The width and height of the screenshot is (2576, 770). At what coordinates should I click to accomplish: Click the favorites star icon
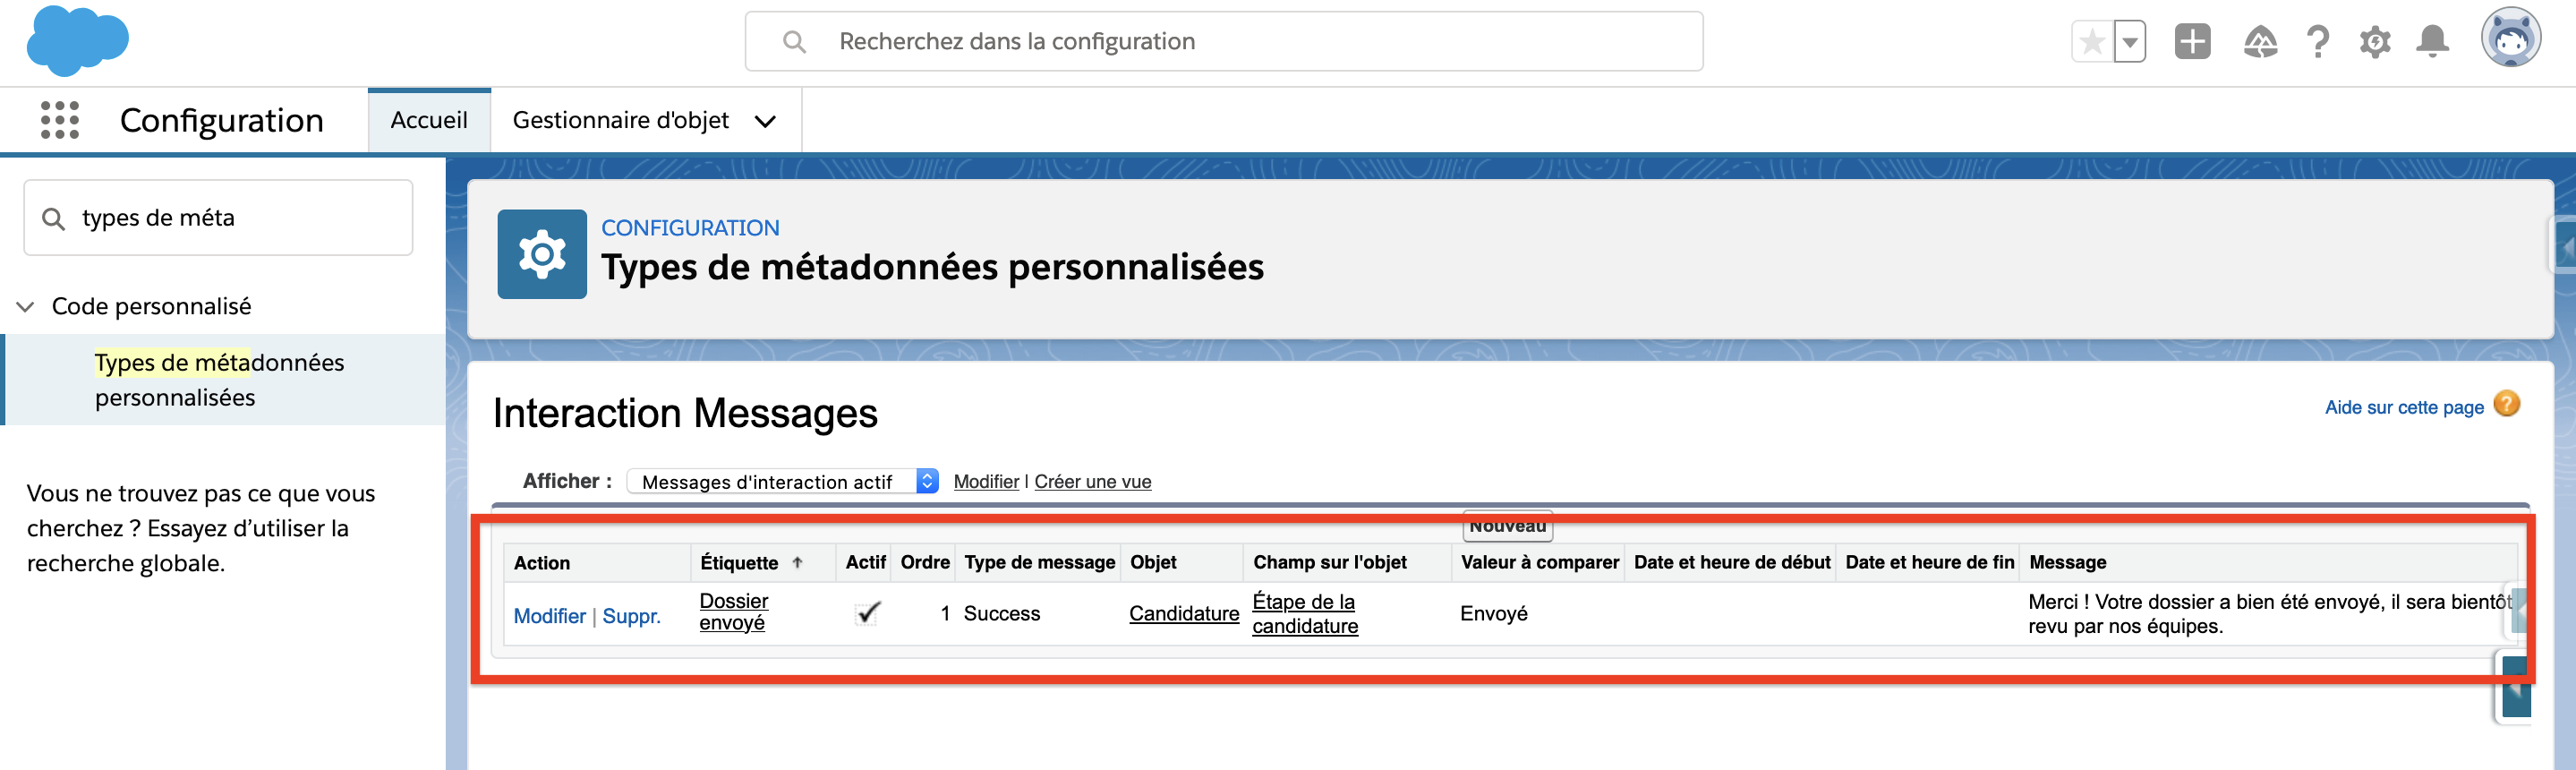click(x=2091, y=42)
